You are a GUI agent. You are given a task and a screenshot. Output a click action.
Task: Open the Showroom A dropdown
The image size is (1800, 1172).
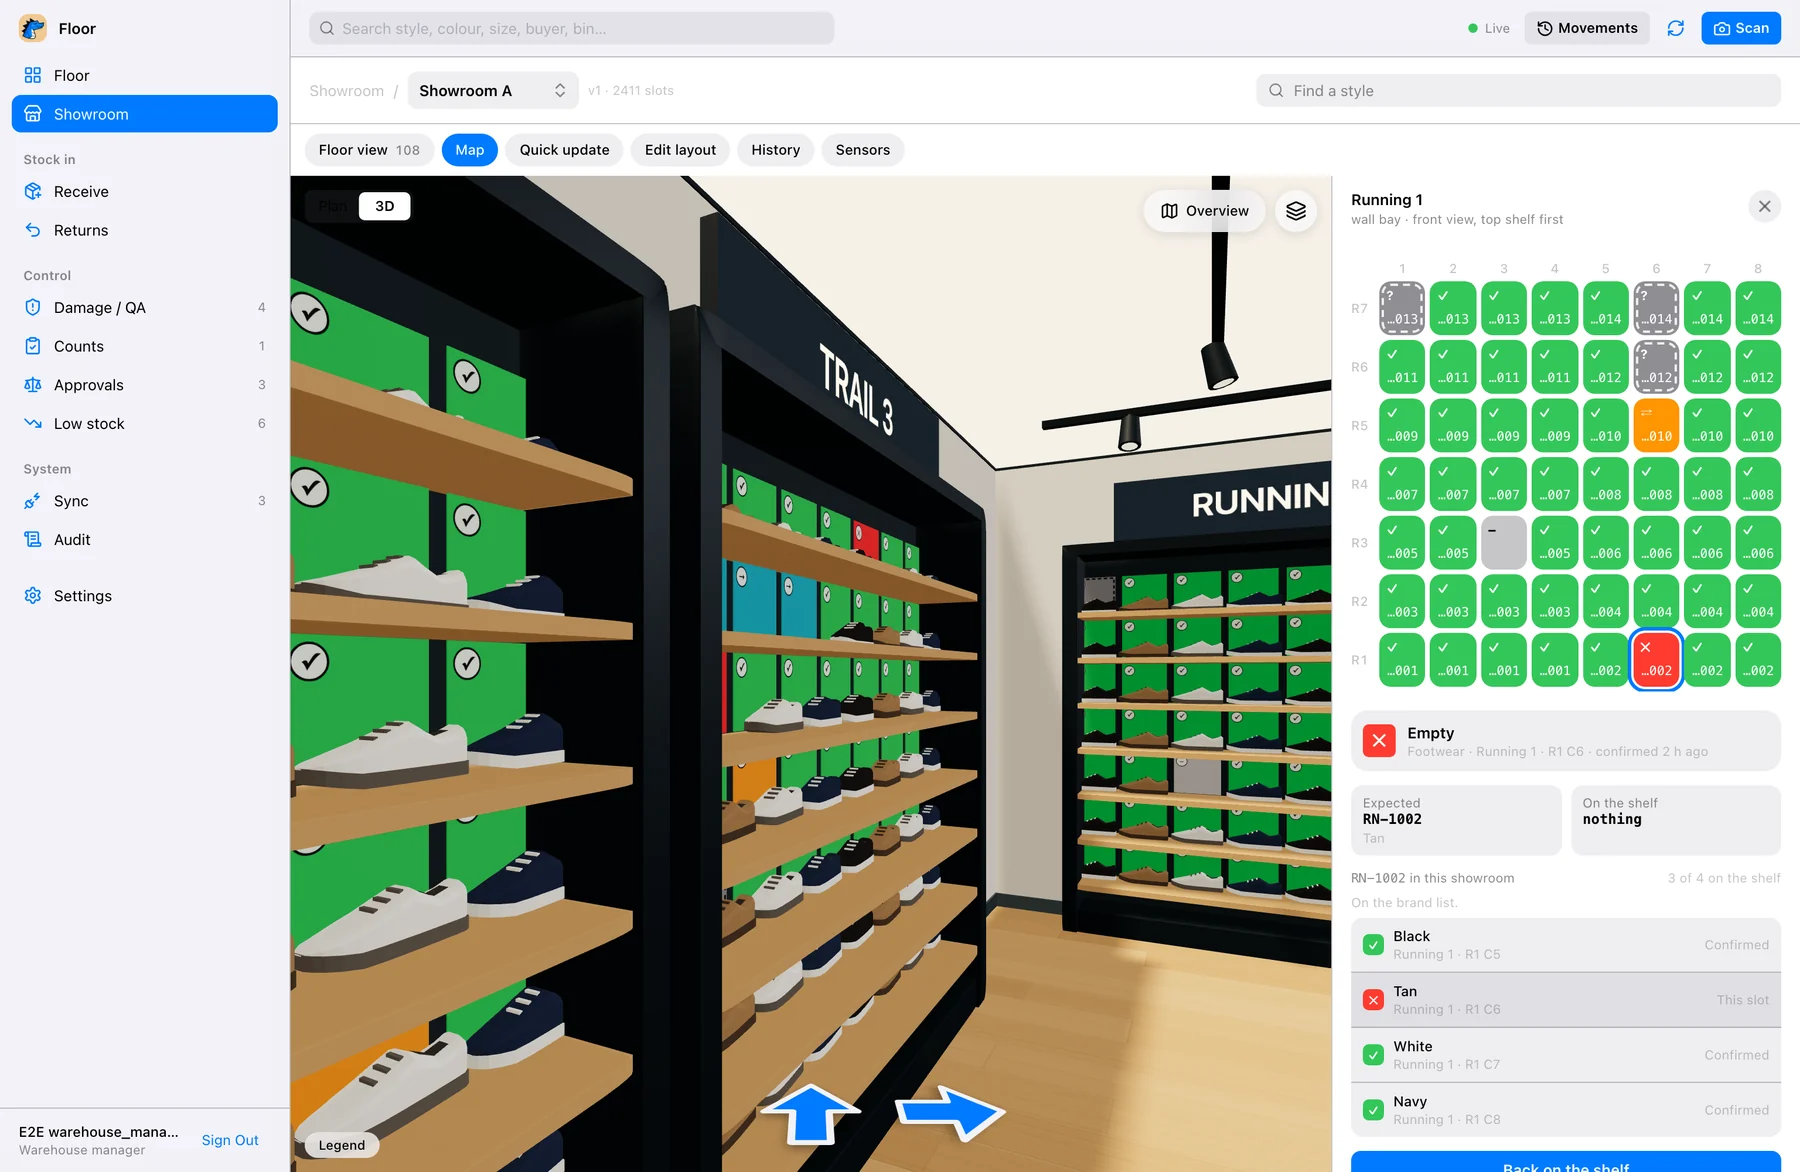tap(493, 91)
